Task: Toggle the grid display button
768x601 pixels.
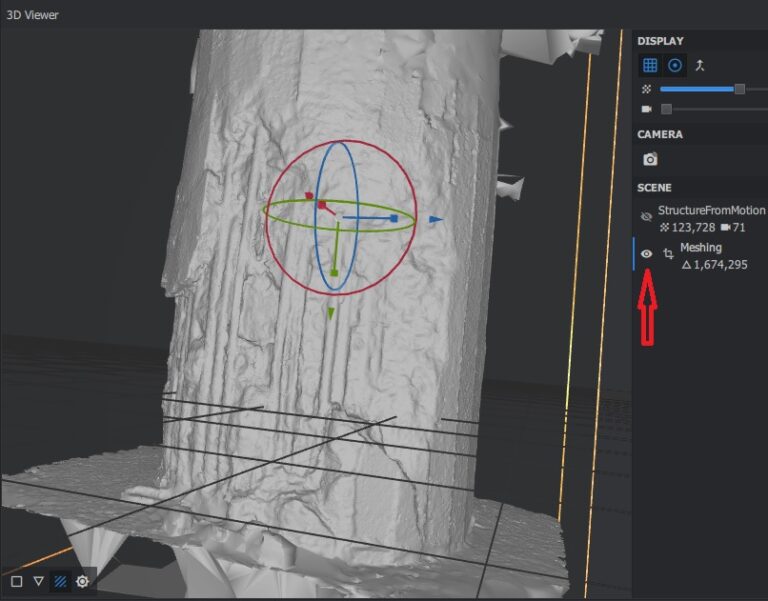Action: (x=650, y=65)
